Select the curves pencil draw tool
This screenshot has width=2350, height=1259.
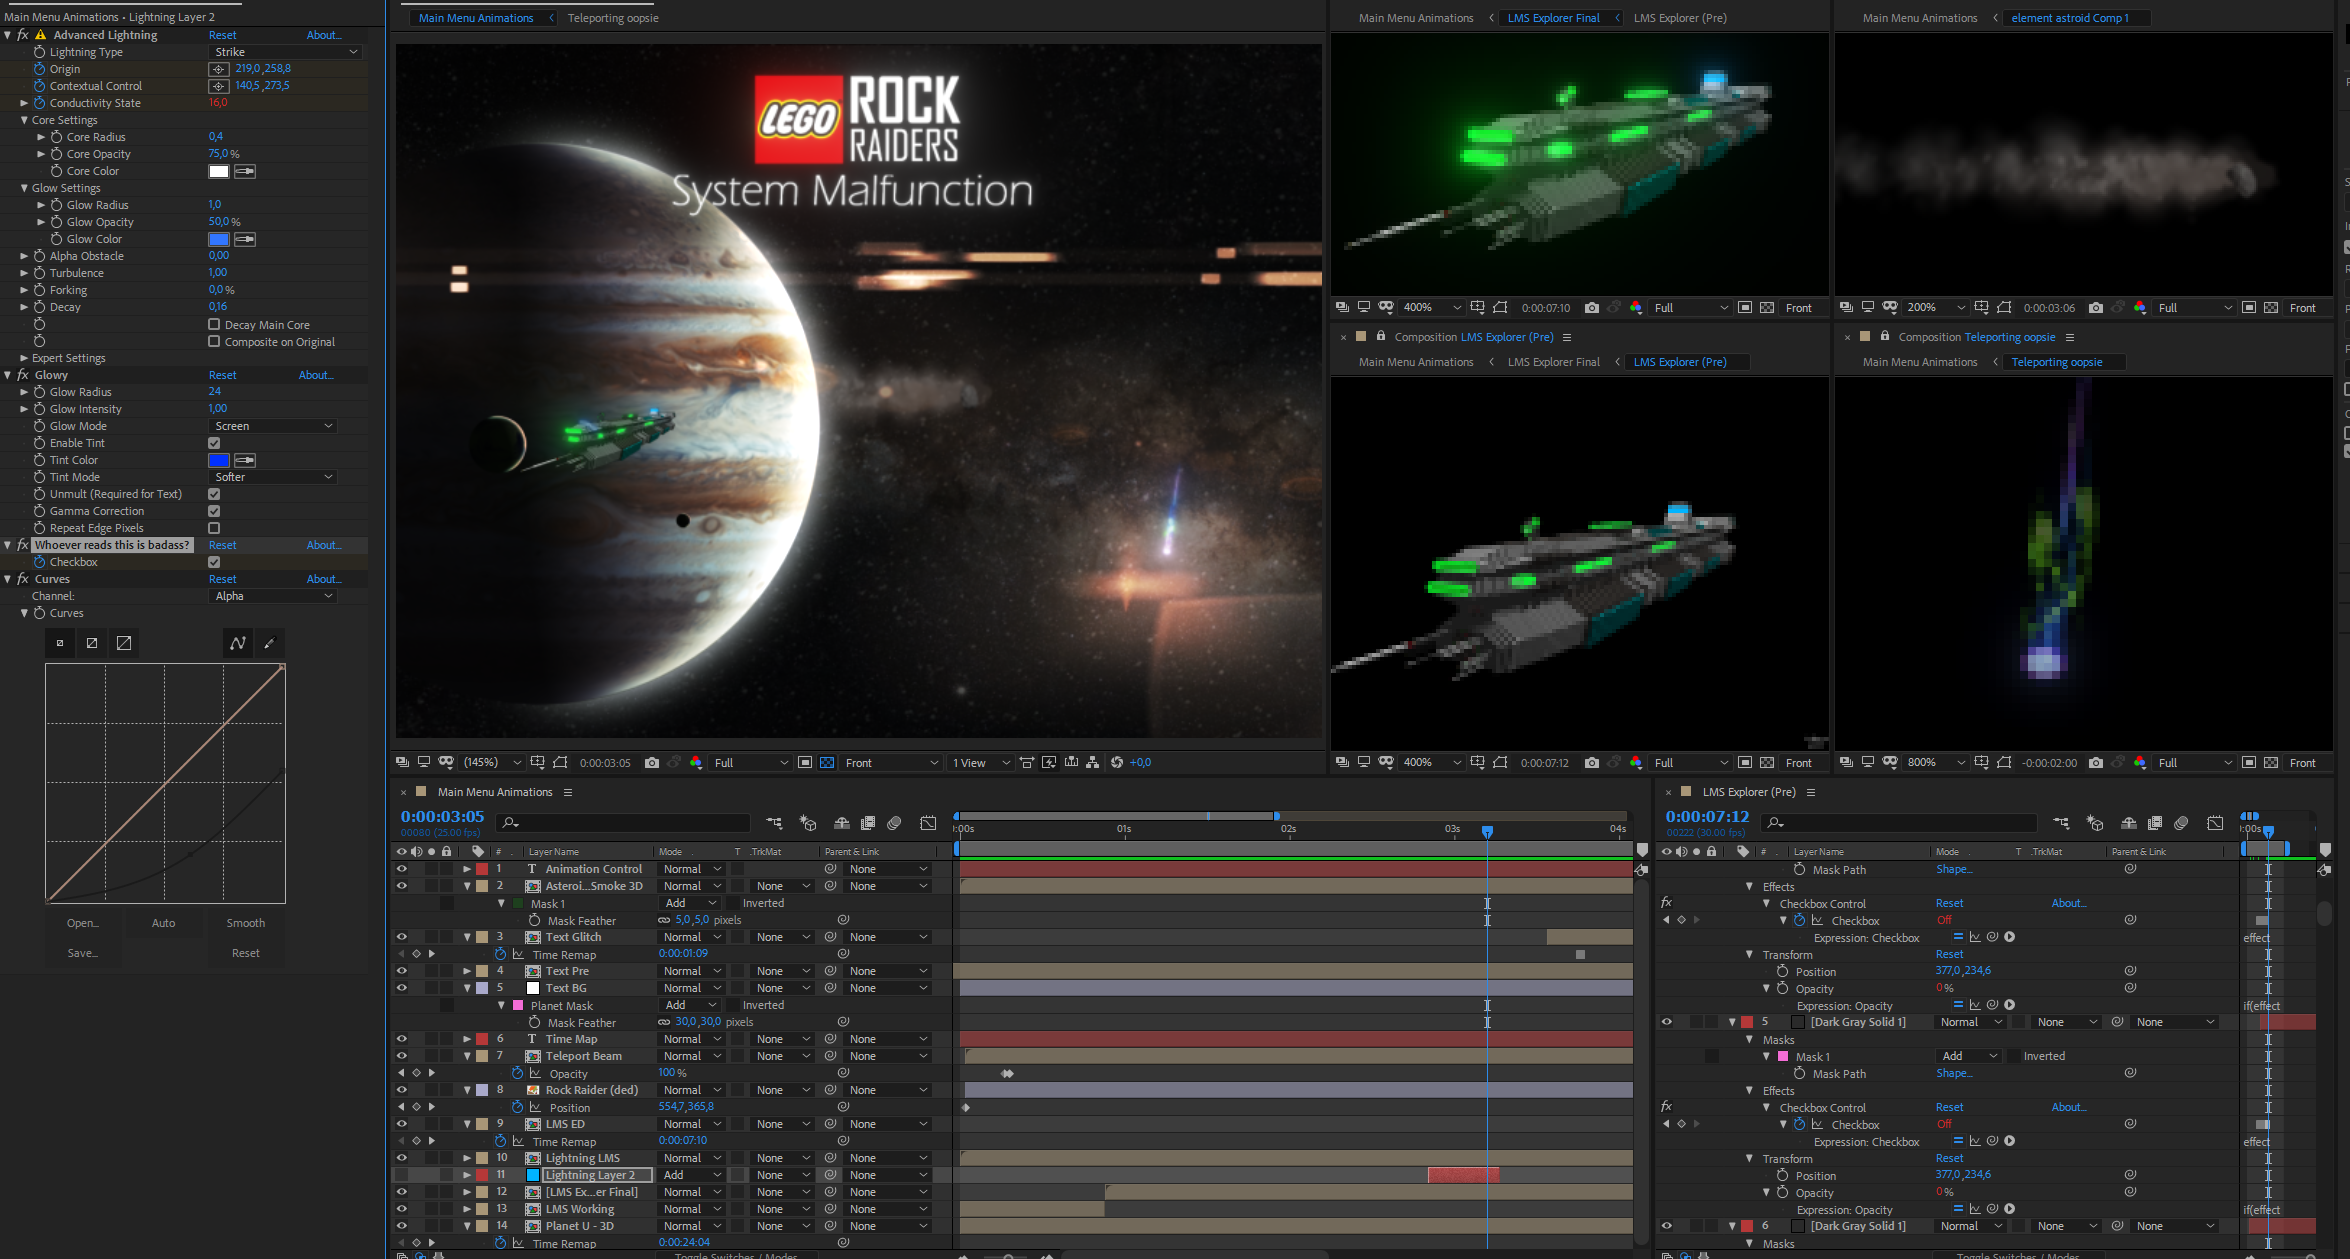(269, 643)
